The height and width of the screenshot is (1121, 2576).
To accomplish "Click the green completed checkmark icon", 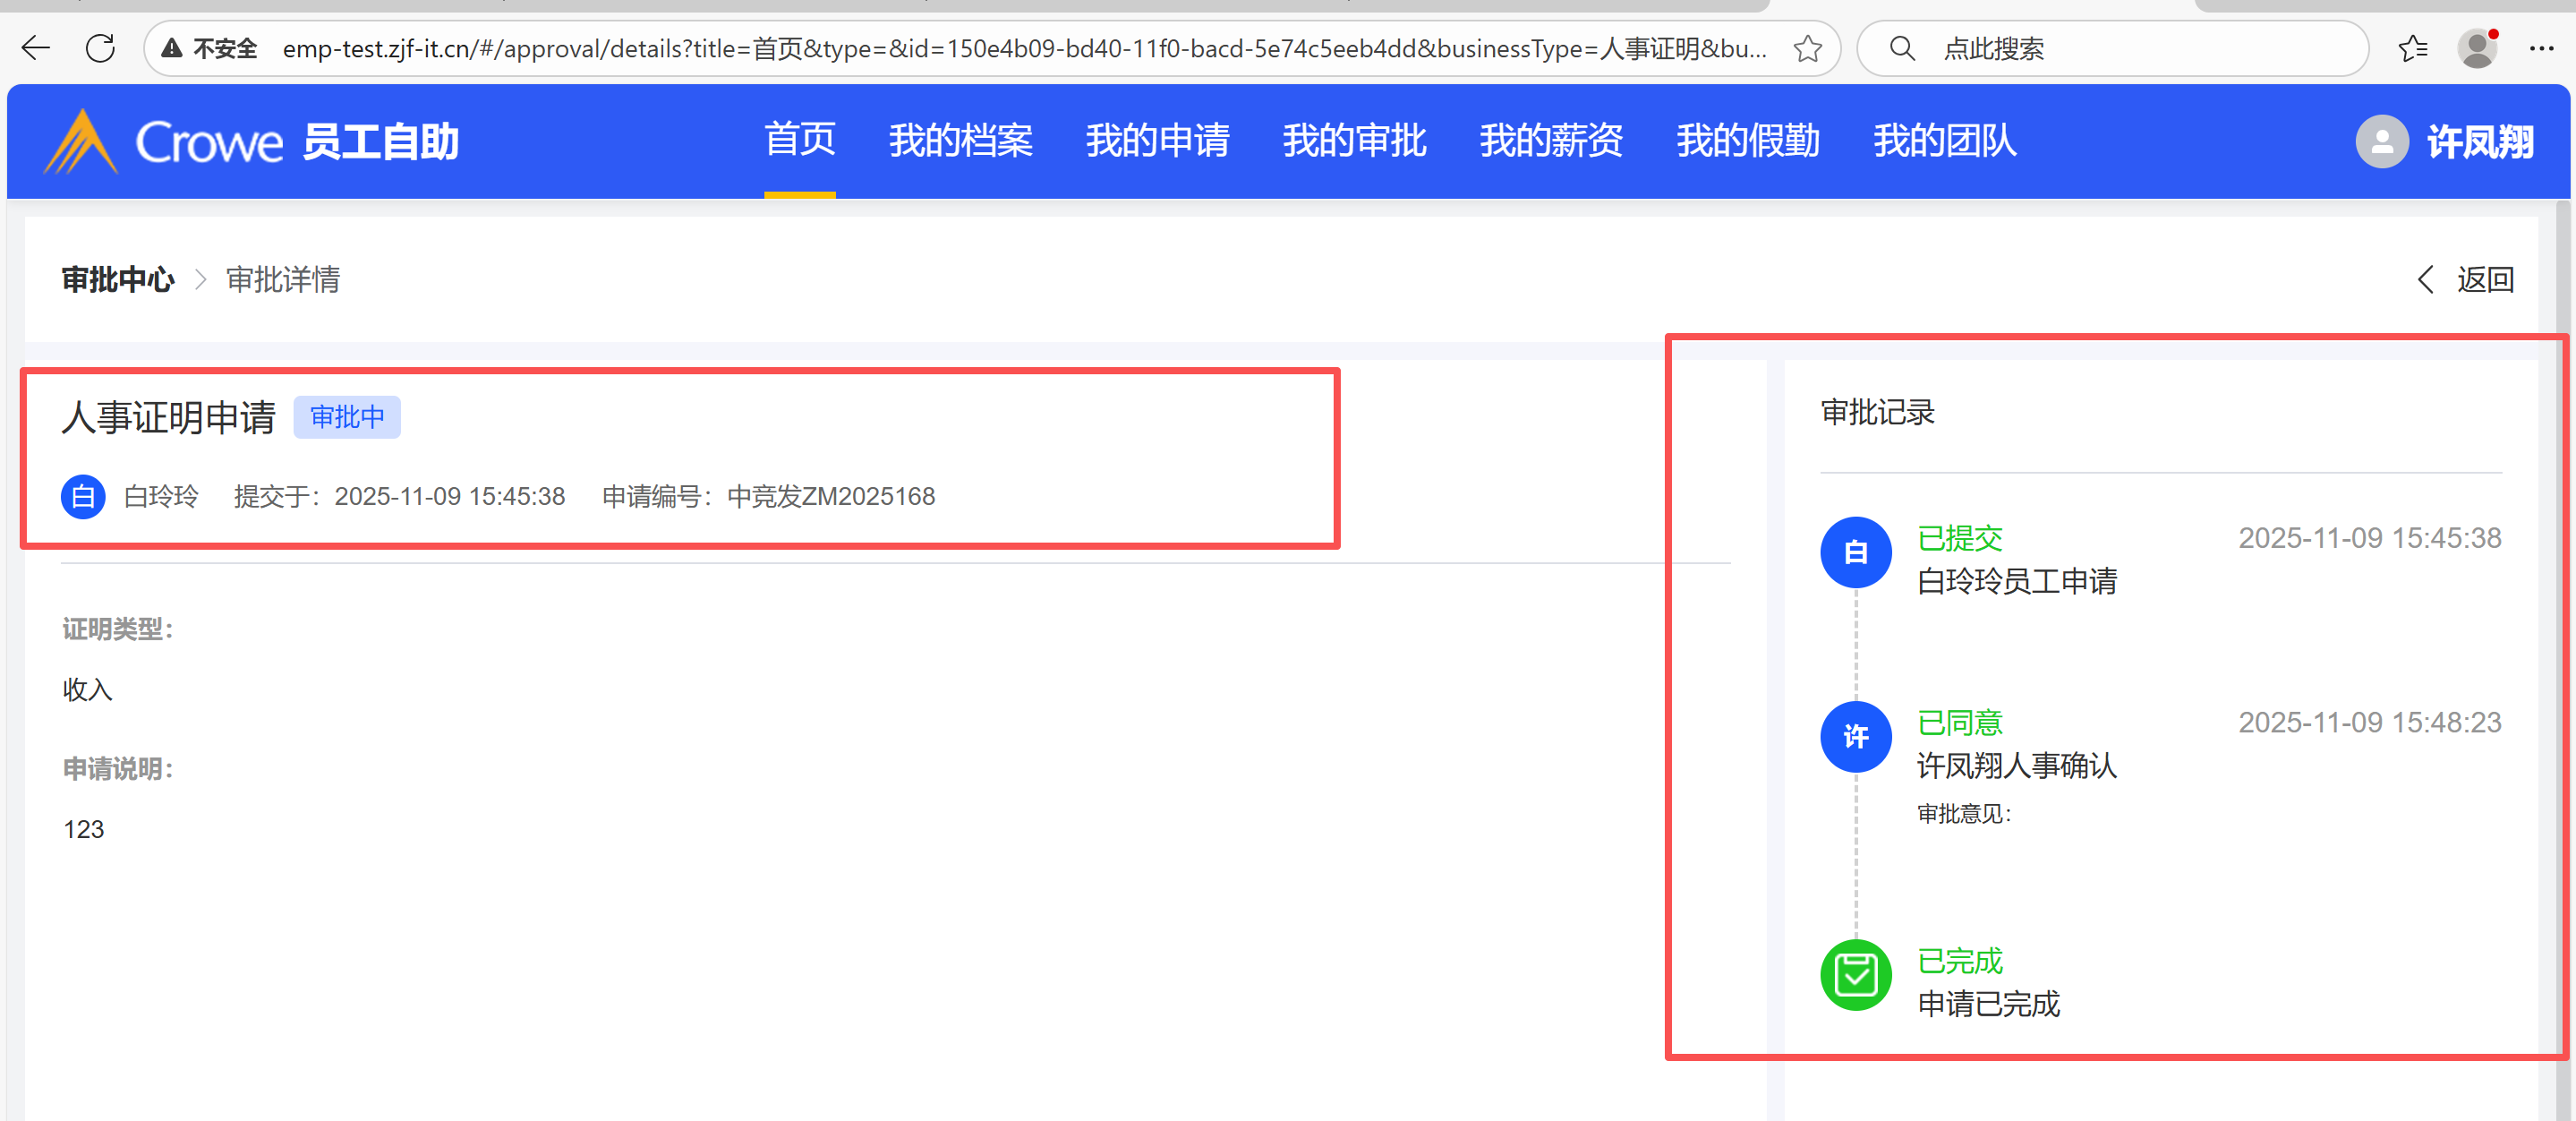I will coord(1855,974).
